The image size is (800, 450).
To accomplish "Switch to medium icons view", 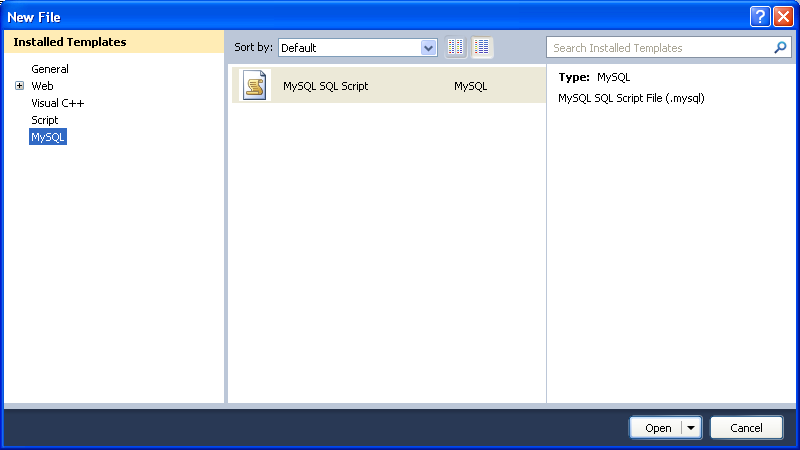I will tap(482, 47).
